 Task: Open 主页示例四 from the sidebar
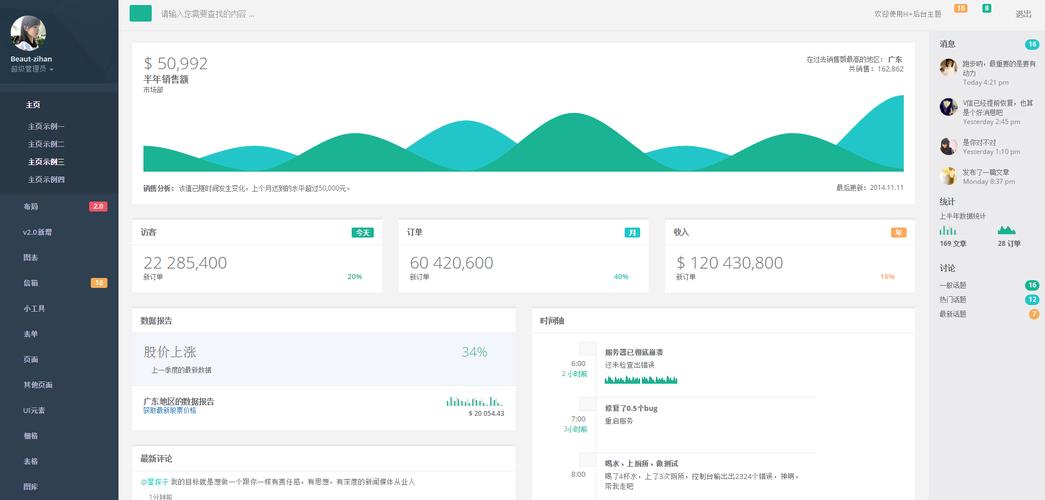point(46,179)
